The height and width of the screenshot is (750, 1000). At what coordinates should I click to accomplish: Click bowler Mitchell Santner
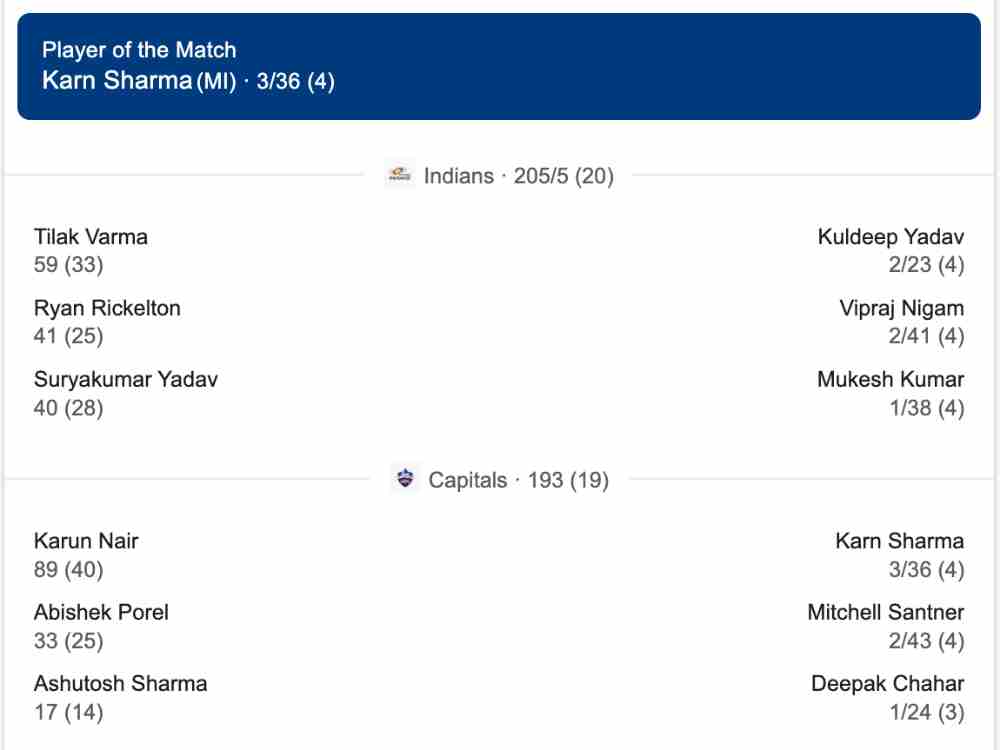[885, 612]
